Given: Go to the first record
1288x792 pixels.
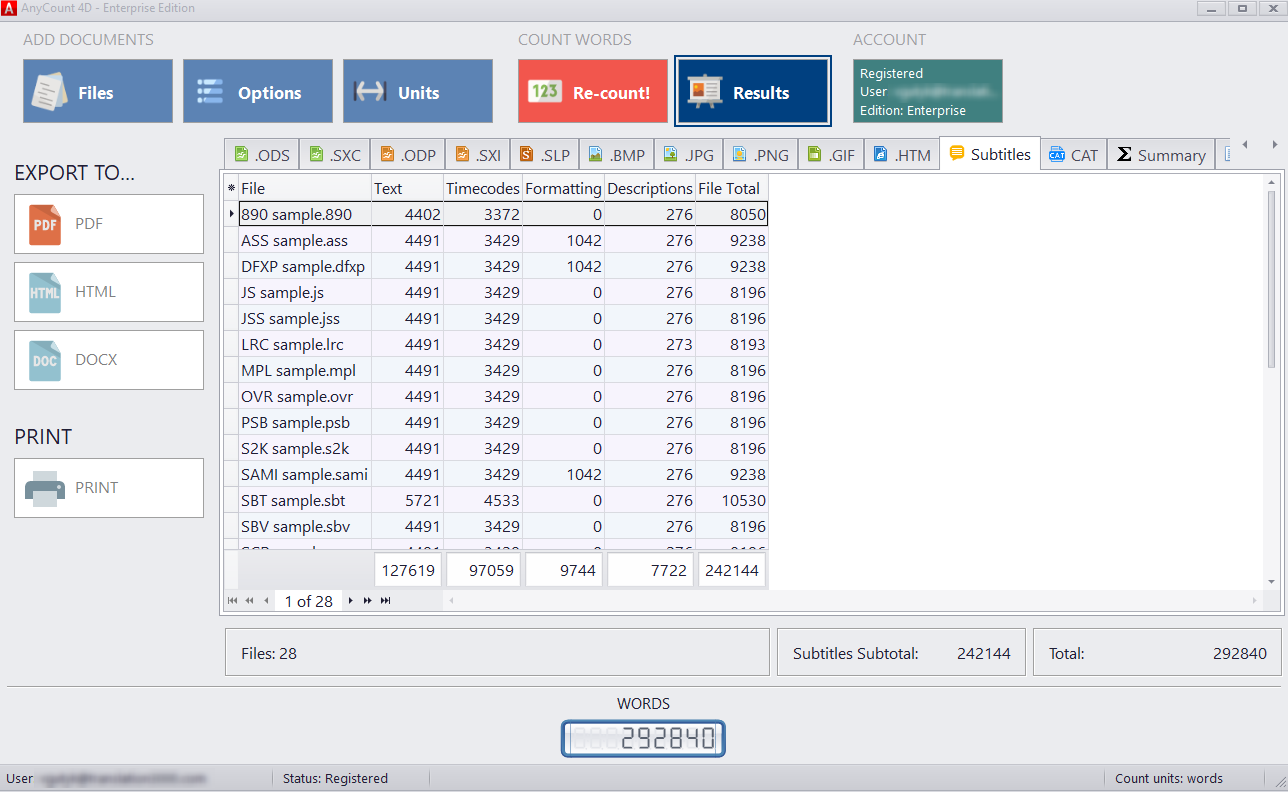Looking at the screenshot, I should click(x=232, y=601).
